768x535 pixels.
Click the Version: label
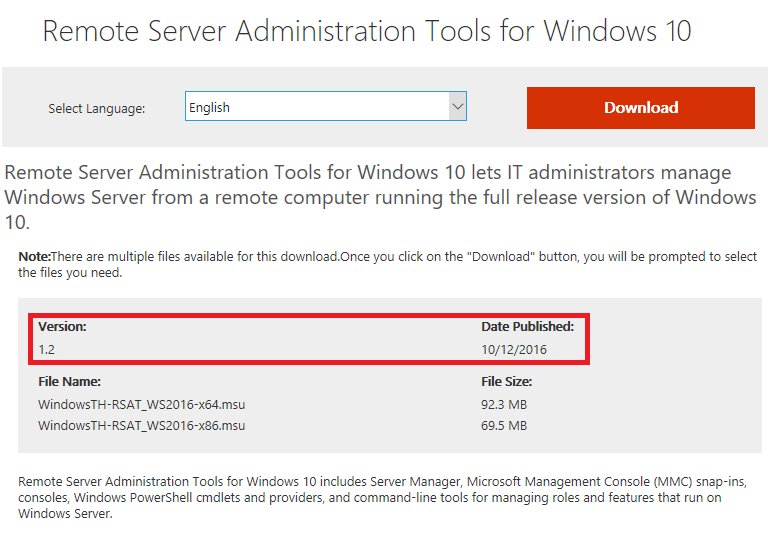click(62, 327)
